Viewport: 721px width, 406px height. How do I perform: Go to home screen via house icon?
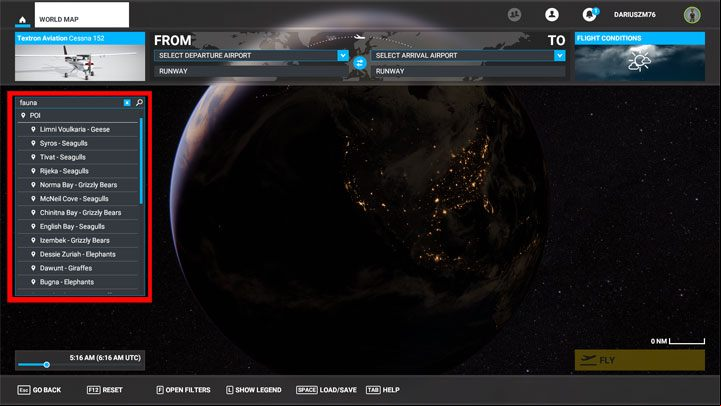[22, 20]
